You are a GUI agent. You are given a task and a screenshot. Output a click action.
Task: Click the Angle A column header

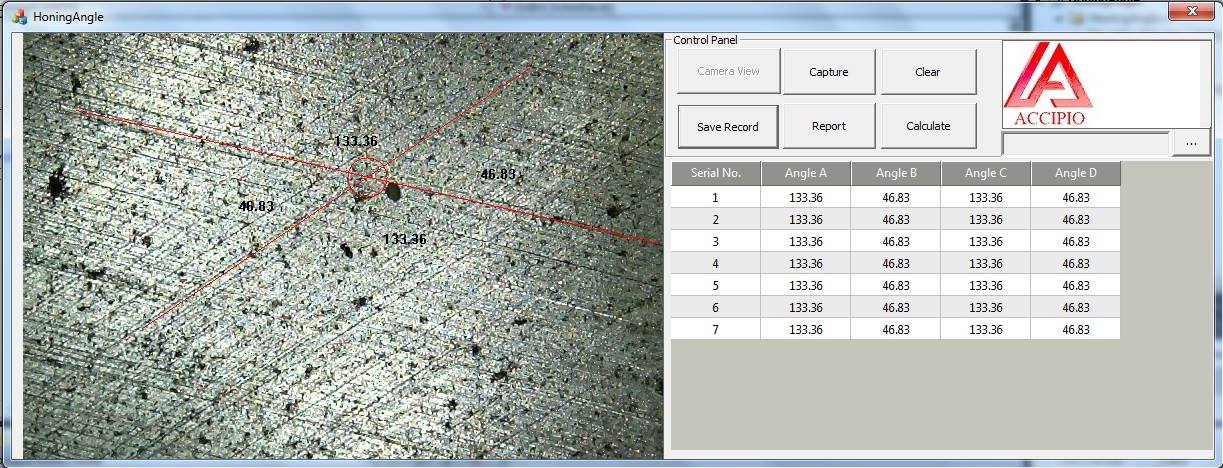pos(805,173)
